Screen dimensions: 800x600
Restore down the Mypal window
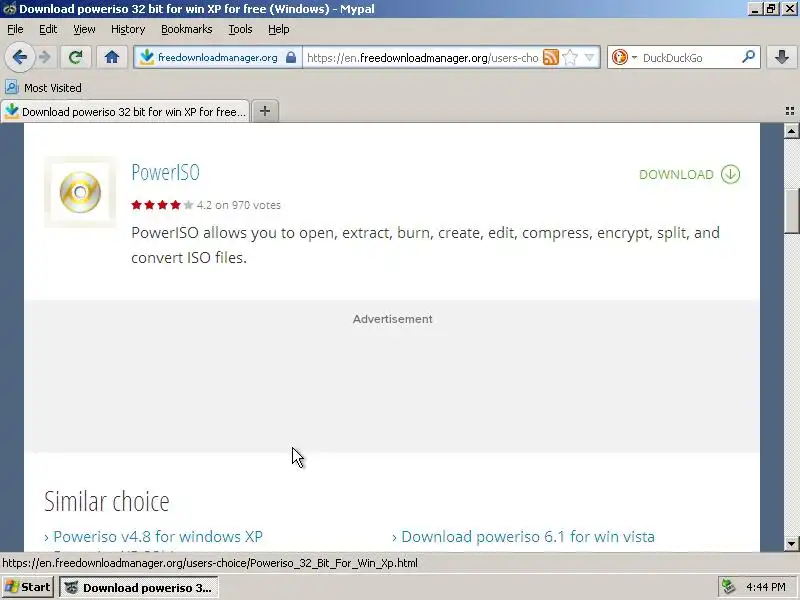click(x=771, y=9)
